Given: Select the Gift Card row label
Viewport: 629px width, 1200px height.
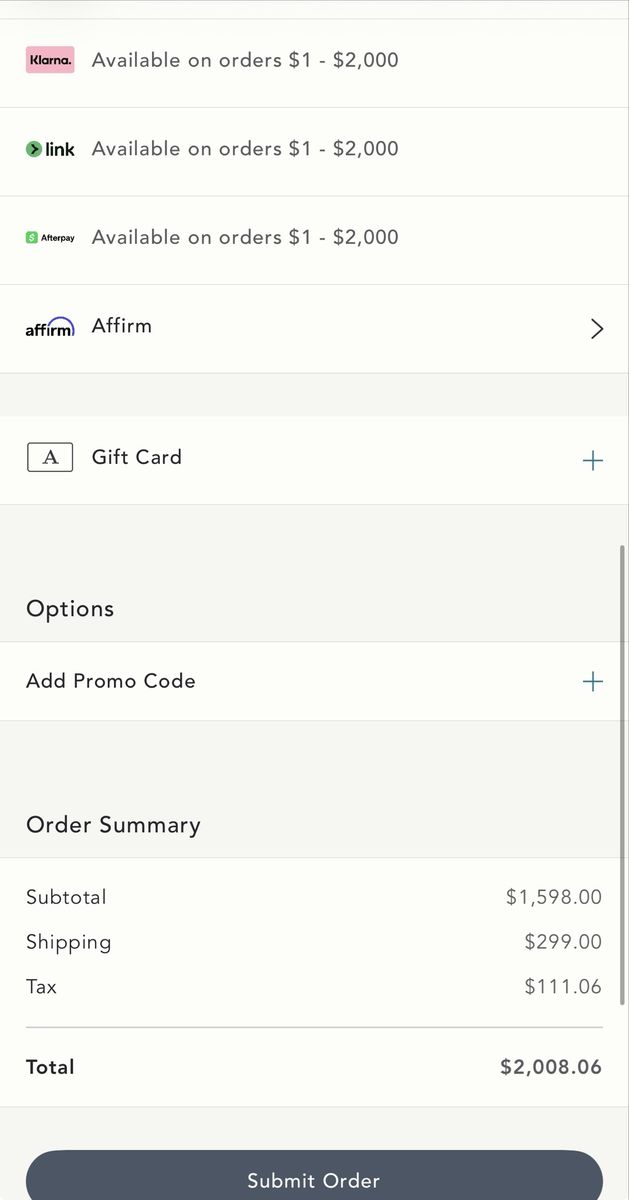Looking at the screenshot, I should (x=137, y=457).
